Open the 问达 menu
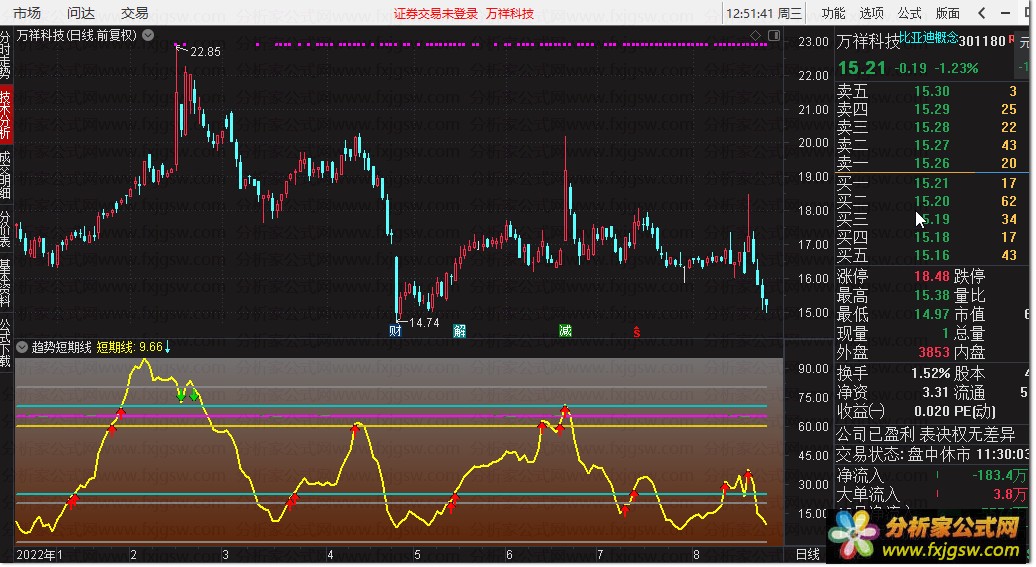The image size is (1036, 567). pyautogui.click(x=81, y=13)
